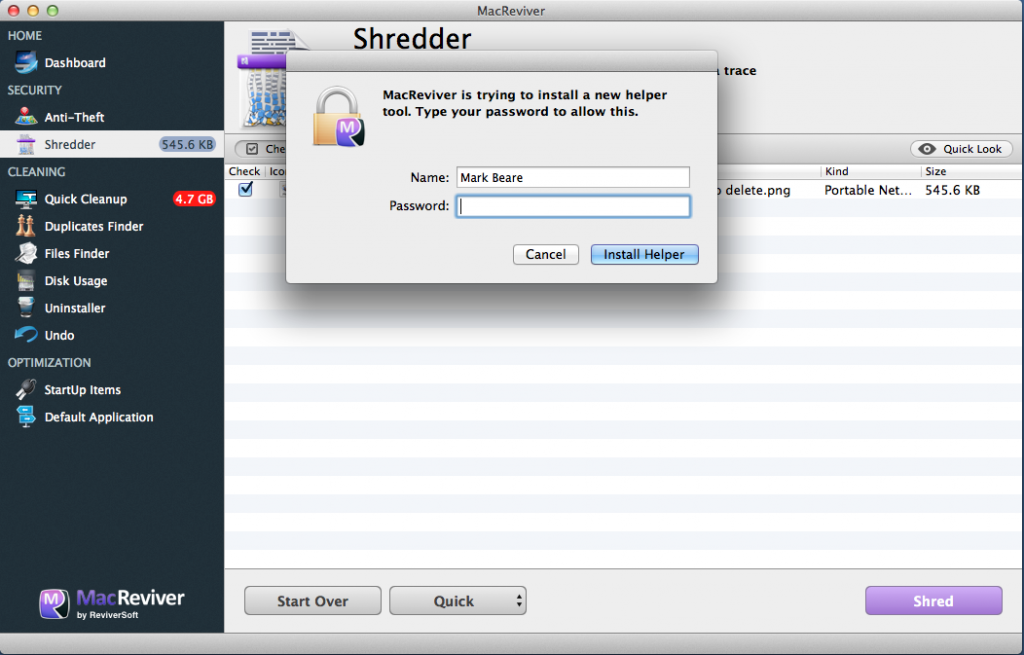This screenshot has height=655, width=1024.
Task: Uncheck the delete.png file checkbox
Action: (246, 189)
